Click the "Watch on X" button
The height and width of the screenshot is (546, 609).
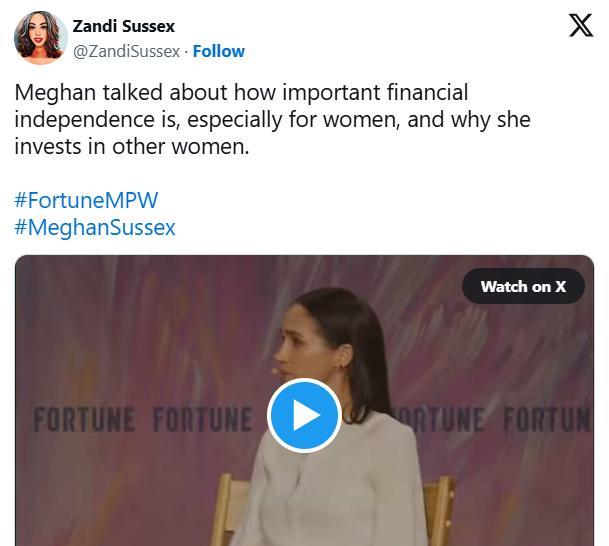pyautogui.click(x=523, y=287)
